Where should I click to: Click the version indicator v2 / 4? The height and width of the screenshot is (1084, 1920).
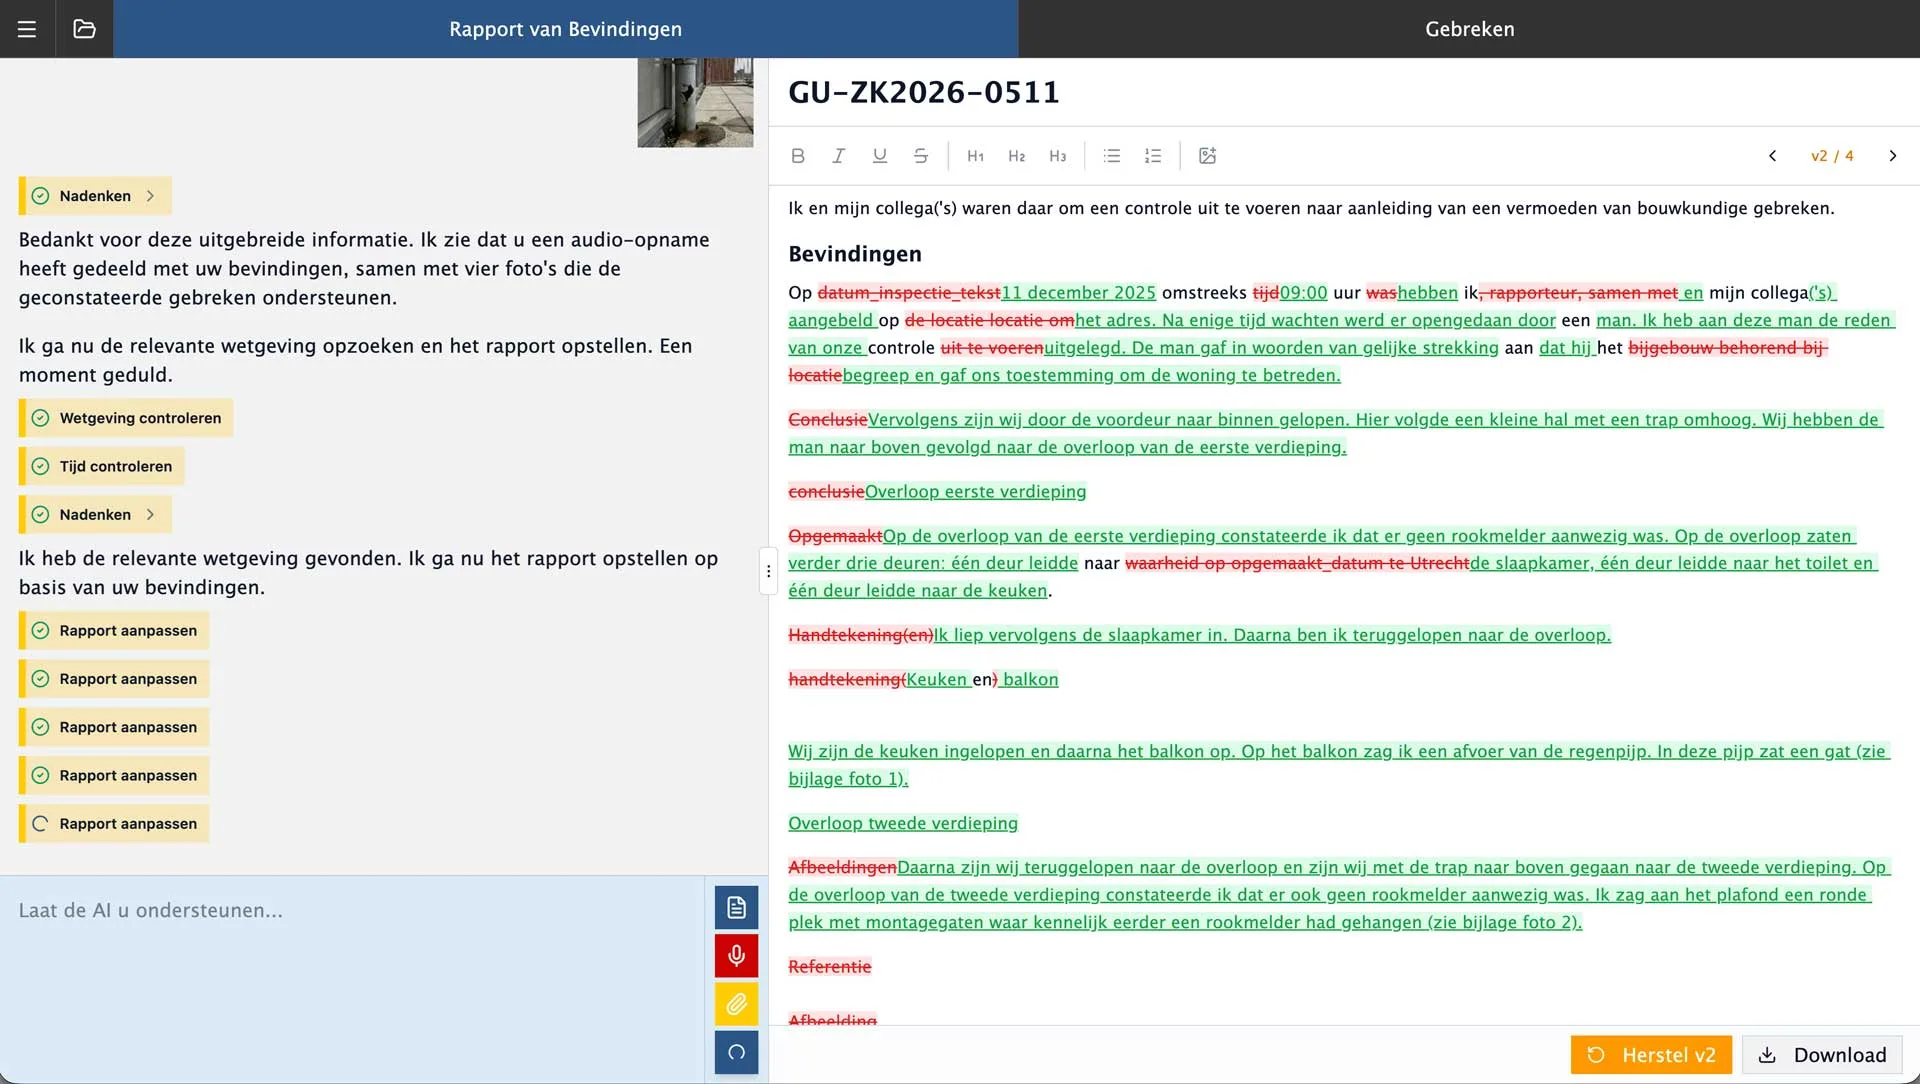(1832, 156)
